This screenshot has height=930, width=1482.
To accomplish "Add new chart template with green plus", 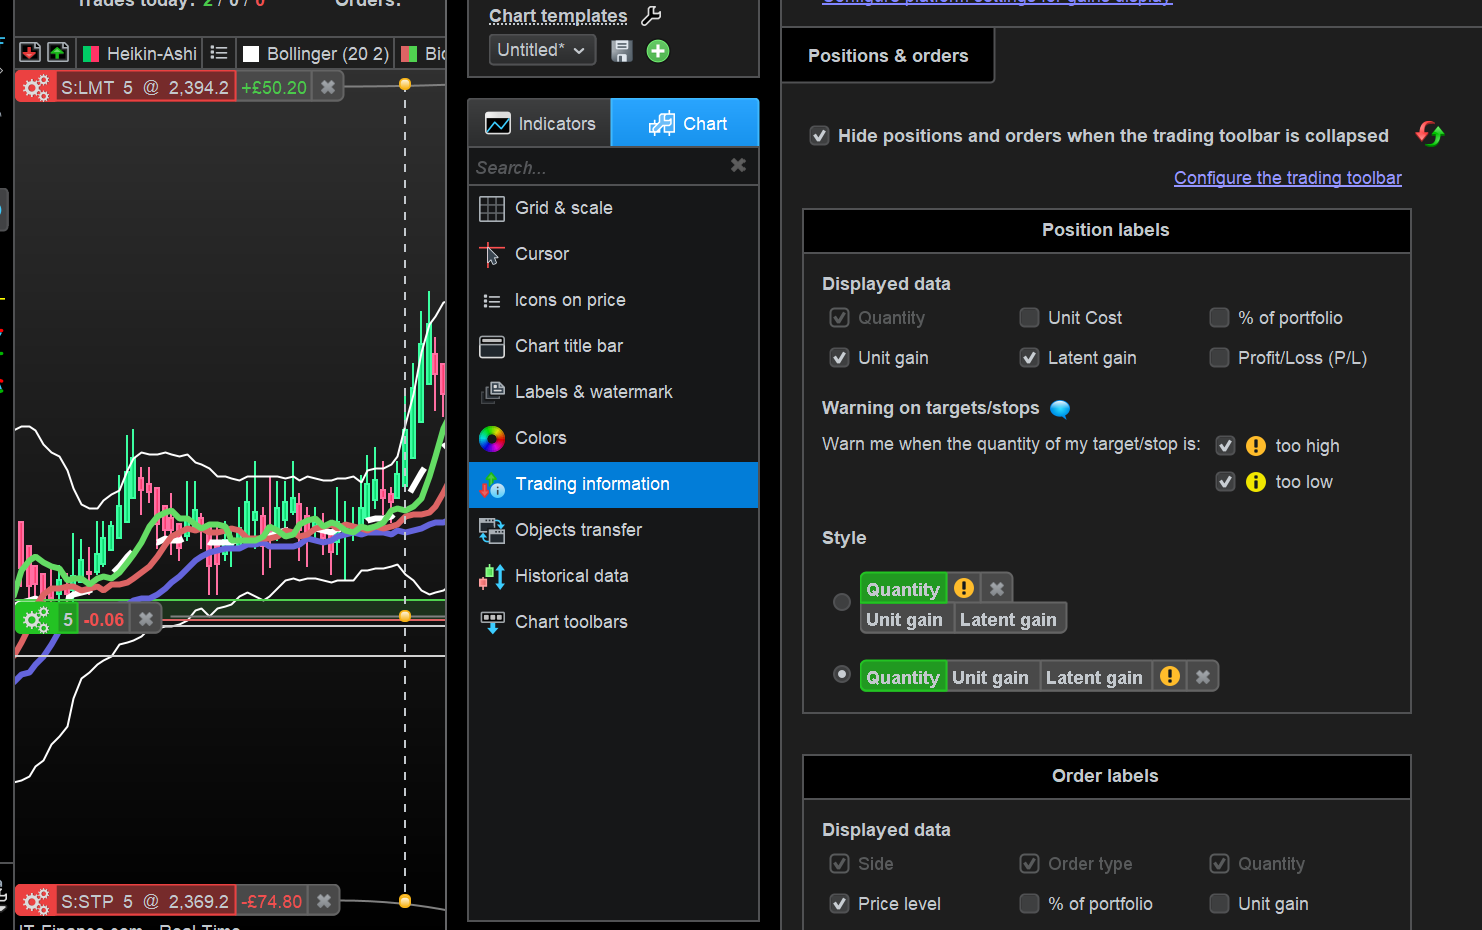I will pos(658,51).
